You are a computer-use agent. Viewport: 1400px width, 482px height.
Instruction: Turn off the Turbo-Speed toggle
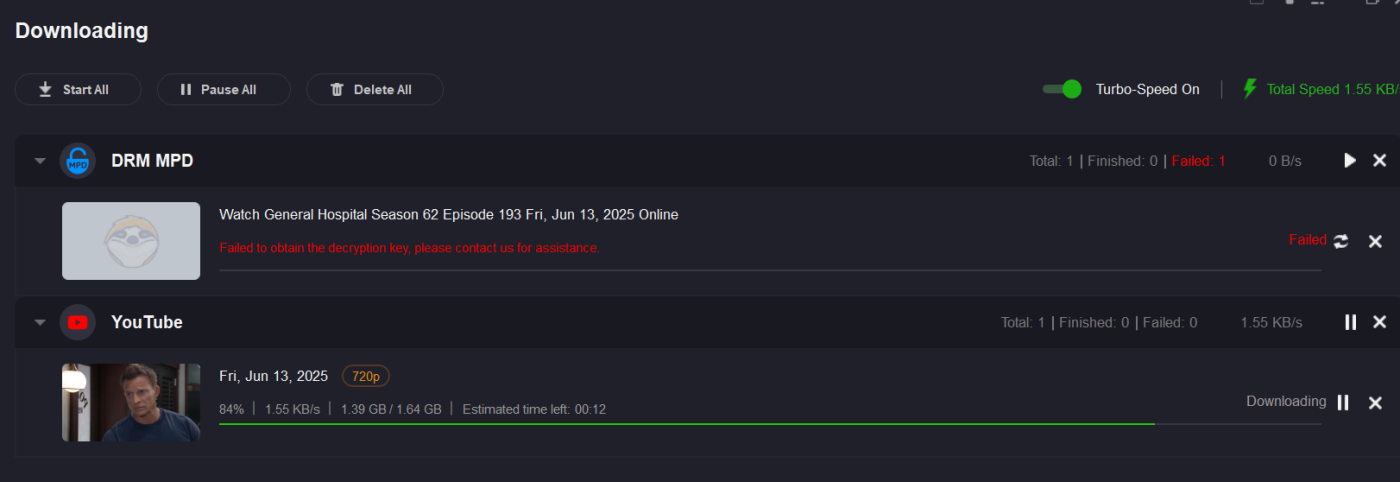point(1062,89)
